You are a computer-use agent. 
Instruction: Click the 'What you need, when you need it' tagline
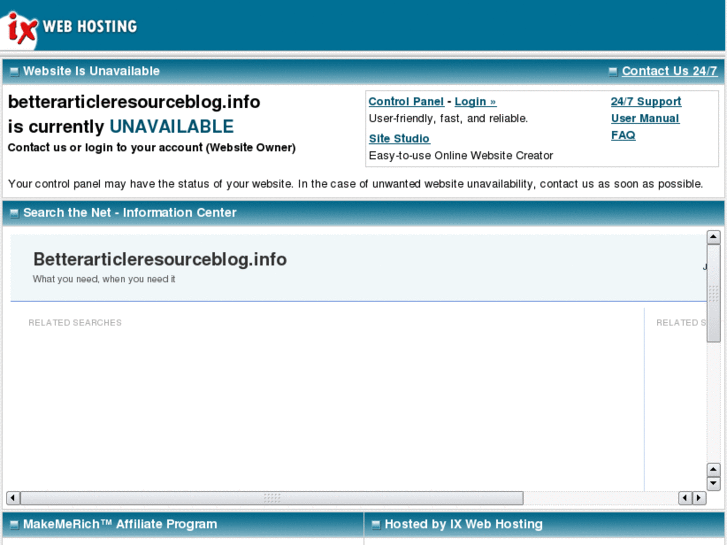[x=104, y=279]
